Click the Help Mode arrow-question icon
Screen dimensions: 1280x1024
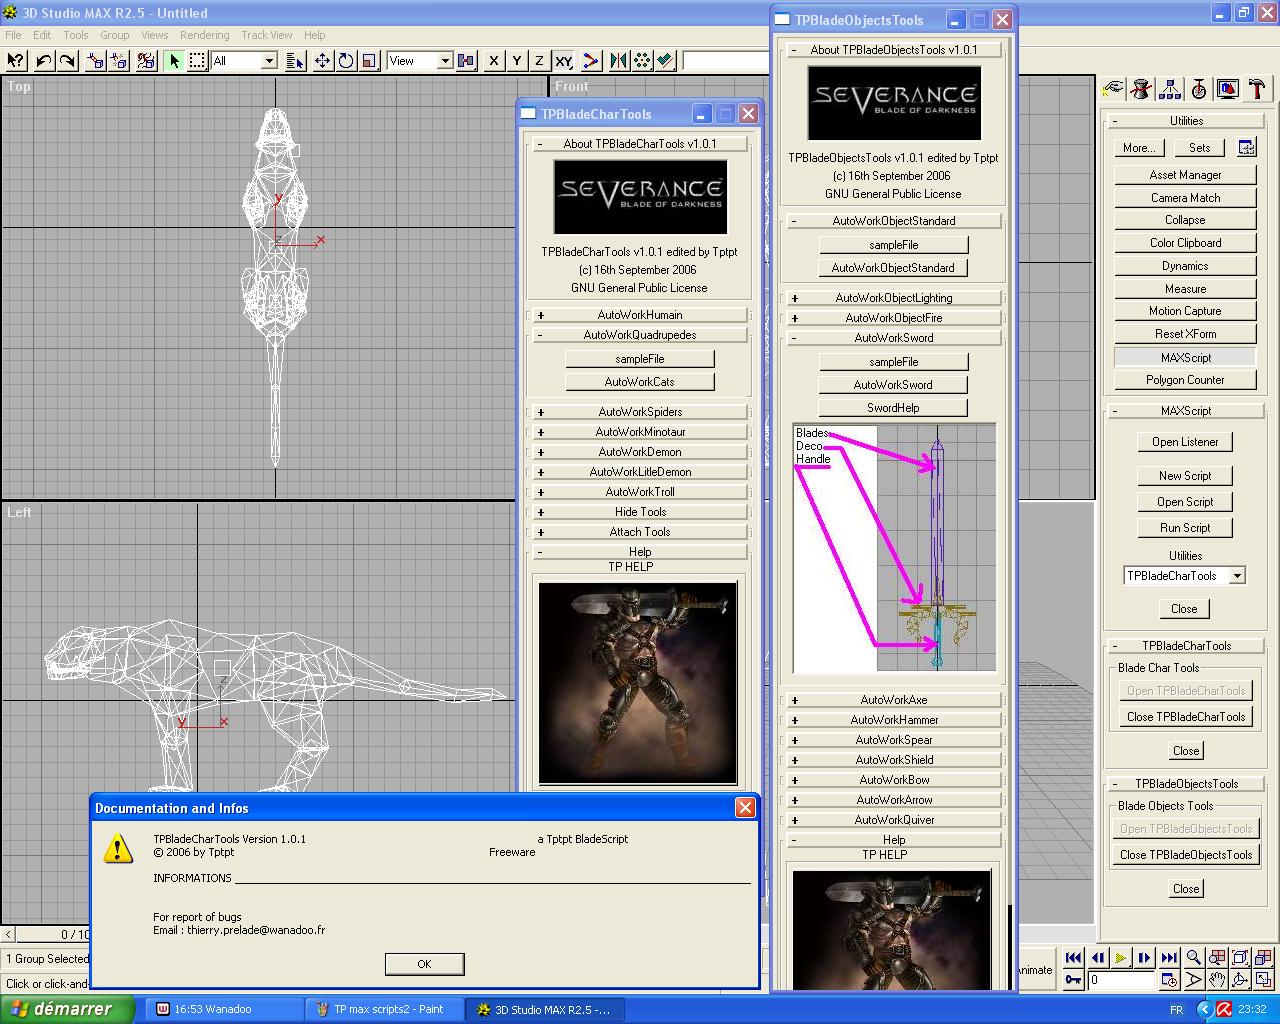pyautogui.click(x=15, y=61)
